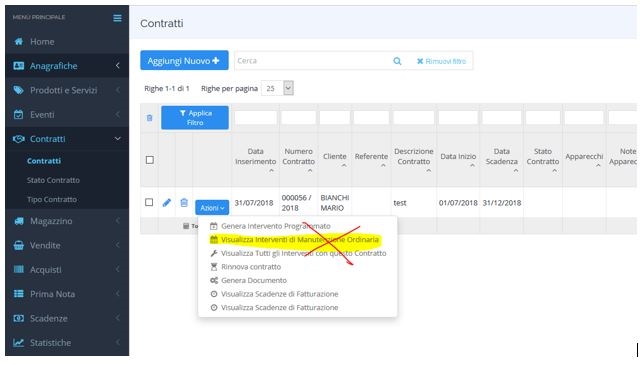Select Visualizza Tutti gli Interventi con questo Contratto

tap(303, 253)
